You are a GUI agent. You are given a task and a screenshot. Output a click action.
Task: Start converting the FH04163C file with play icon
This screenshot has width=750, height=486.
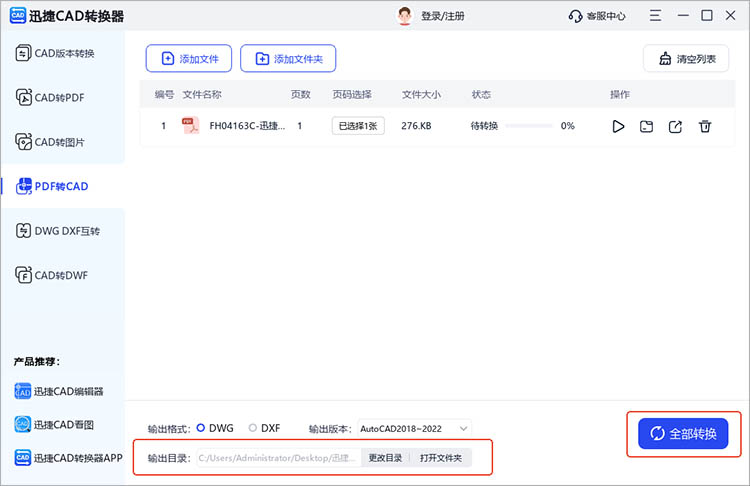[x=618, y=126]
